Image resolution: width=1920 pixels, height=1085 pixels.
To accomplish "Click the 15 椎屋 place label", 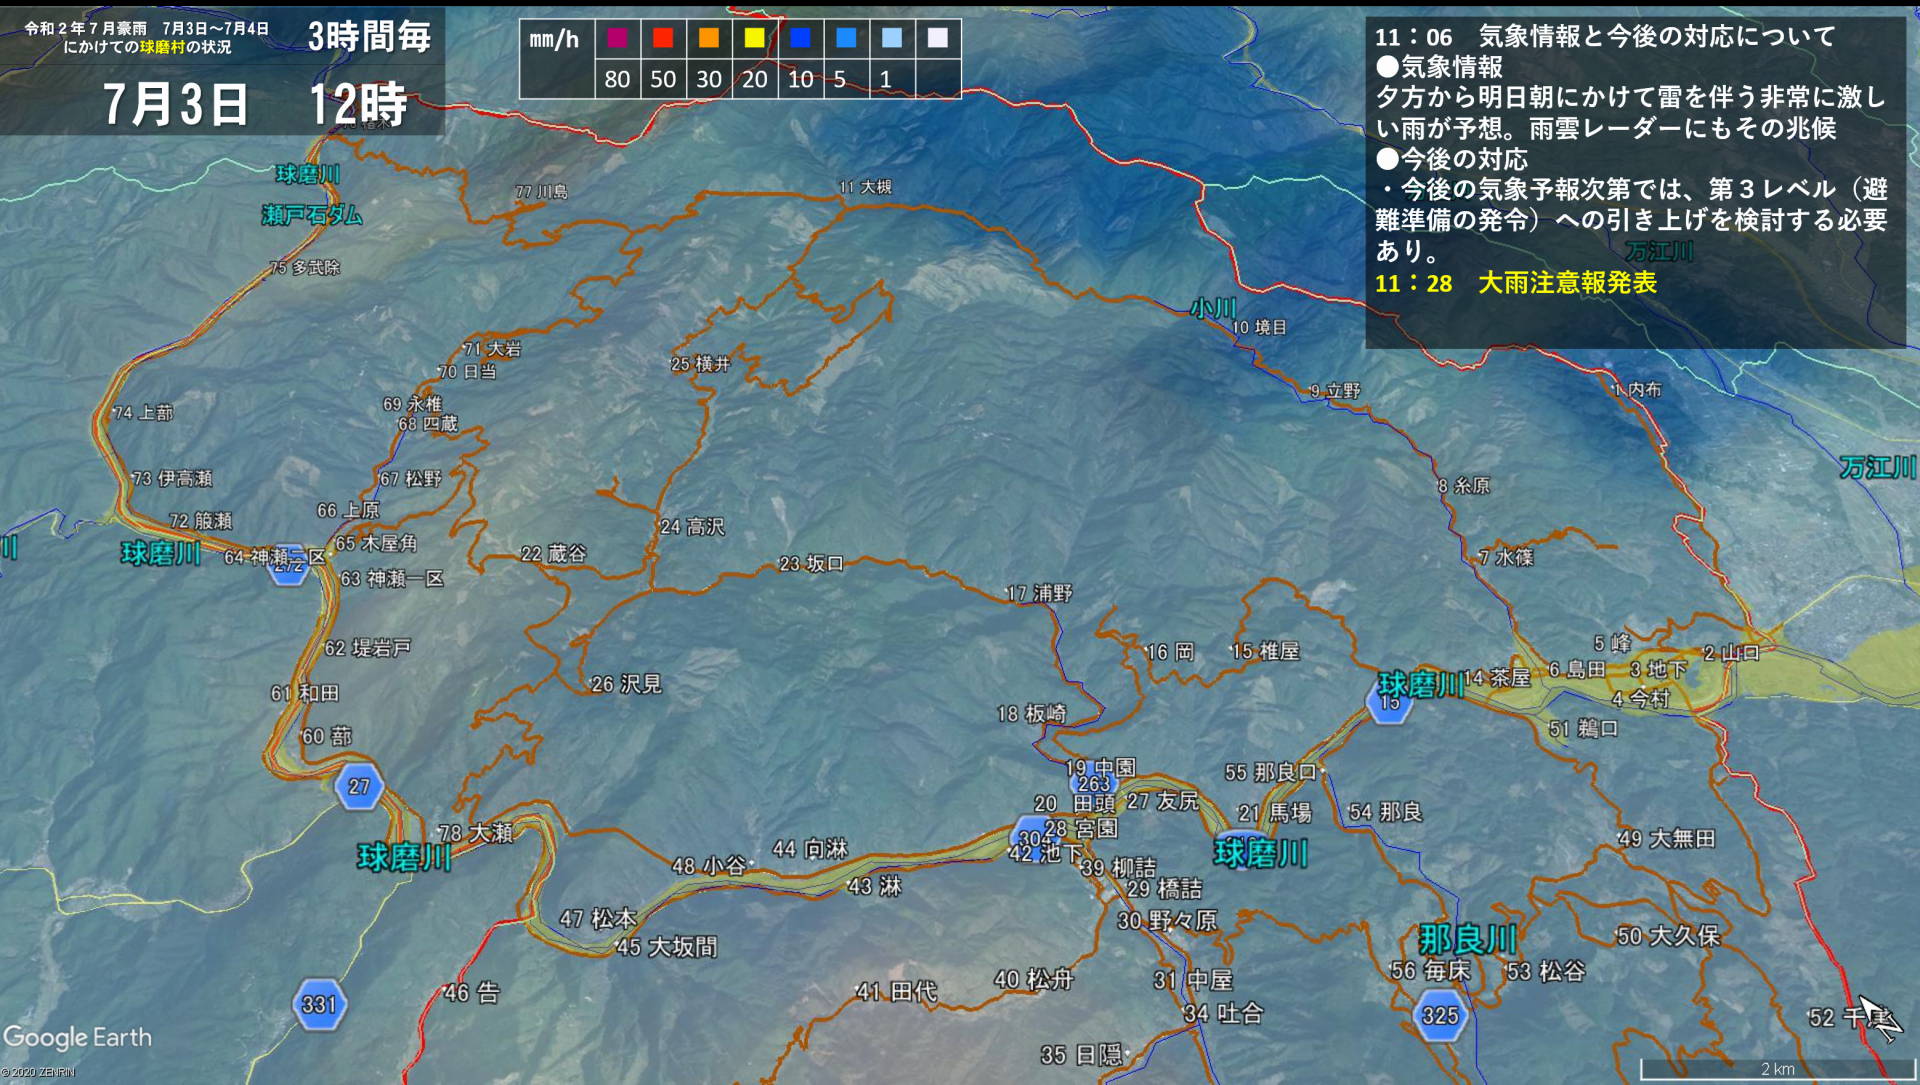I will tap(1265, 651).
